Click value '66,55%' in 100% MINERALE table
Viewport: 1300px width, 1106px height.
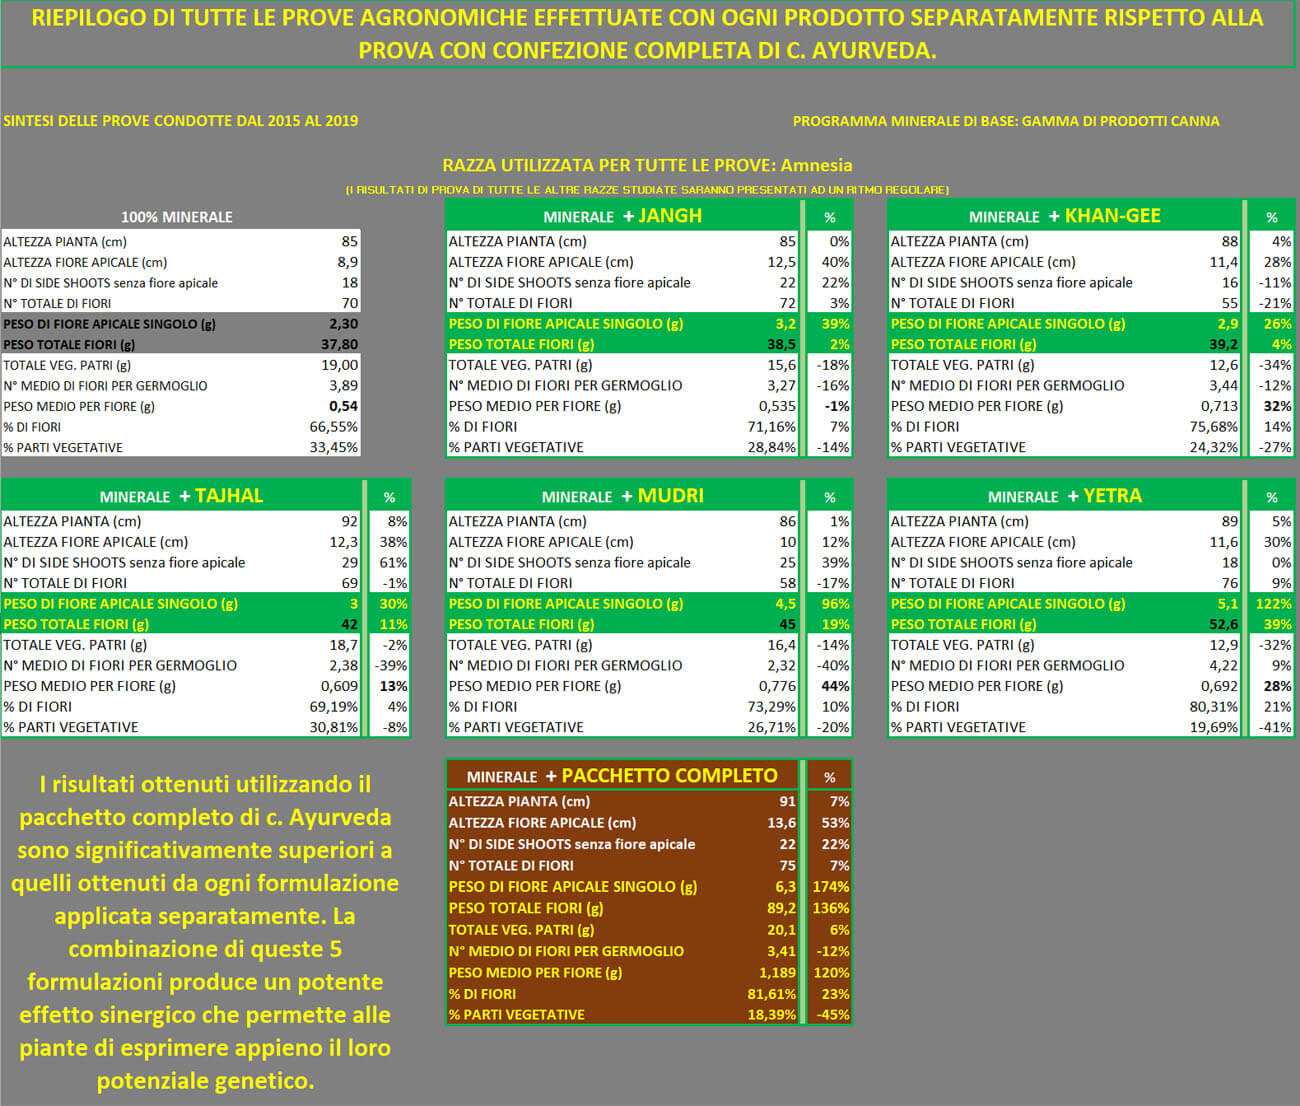coord(334,427)
